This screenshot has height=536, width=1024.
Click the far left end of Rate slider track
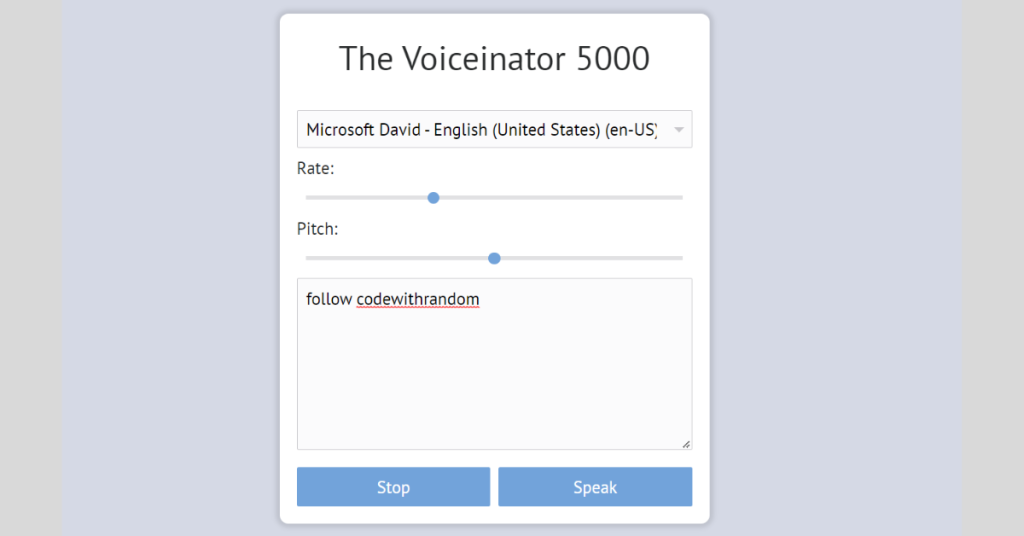click(308, 198)
